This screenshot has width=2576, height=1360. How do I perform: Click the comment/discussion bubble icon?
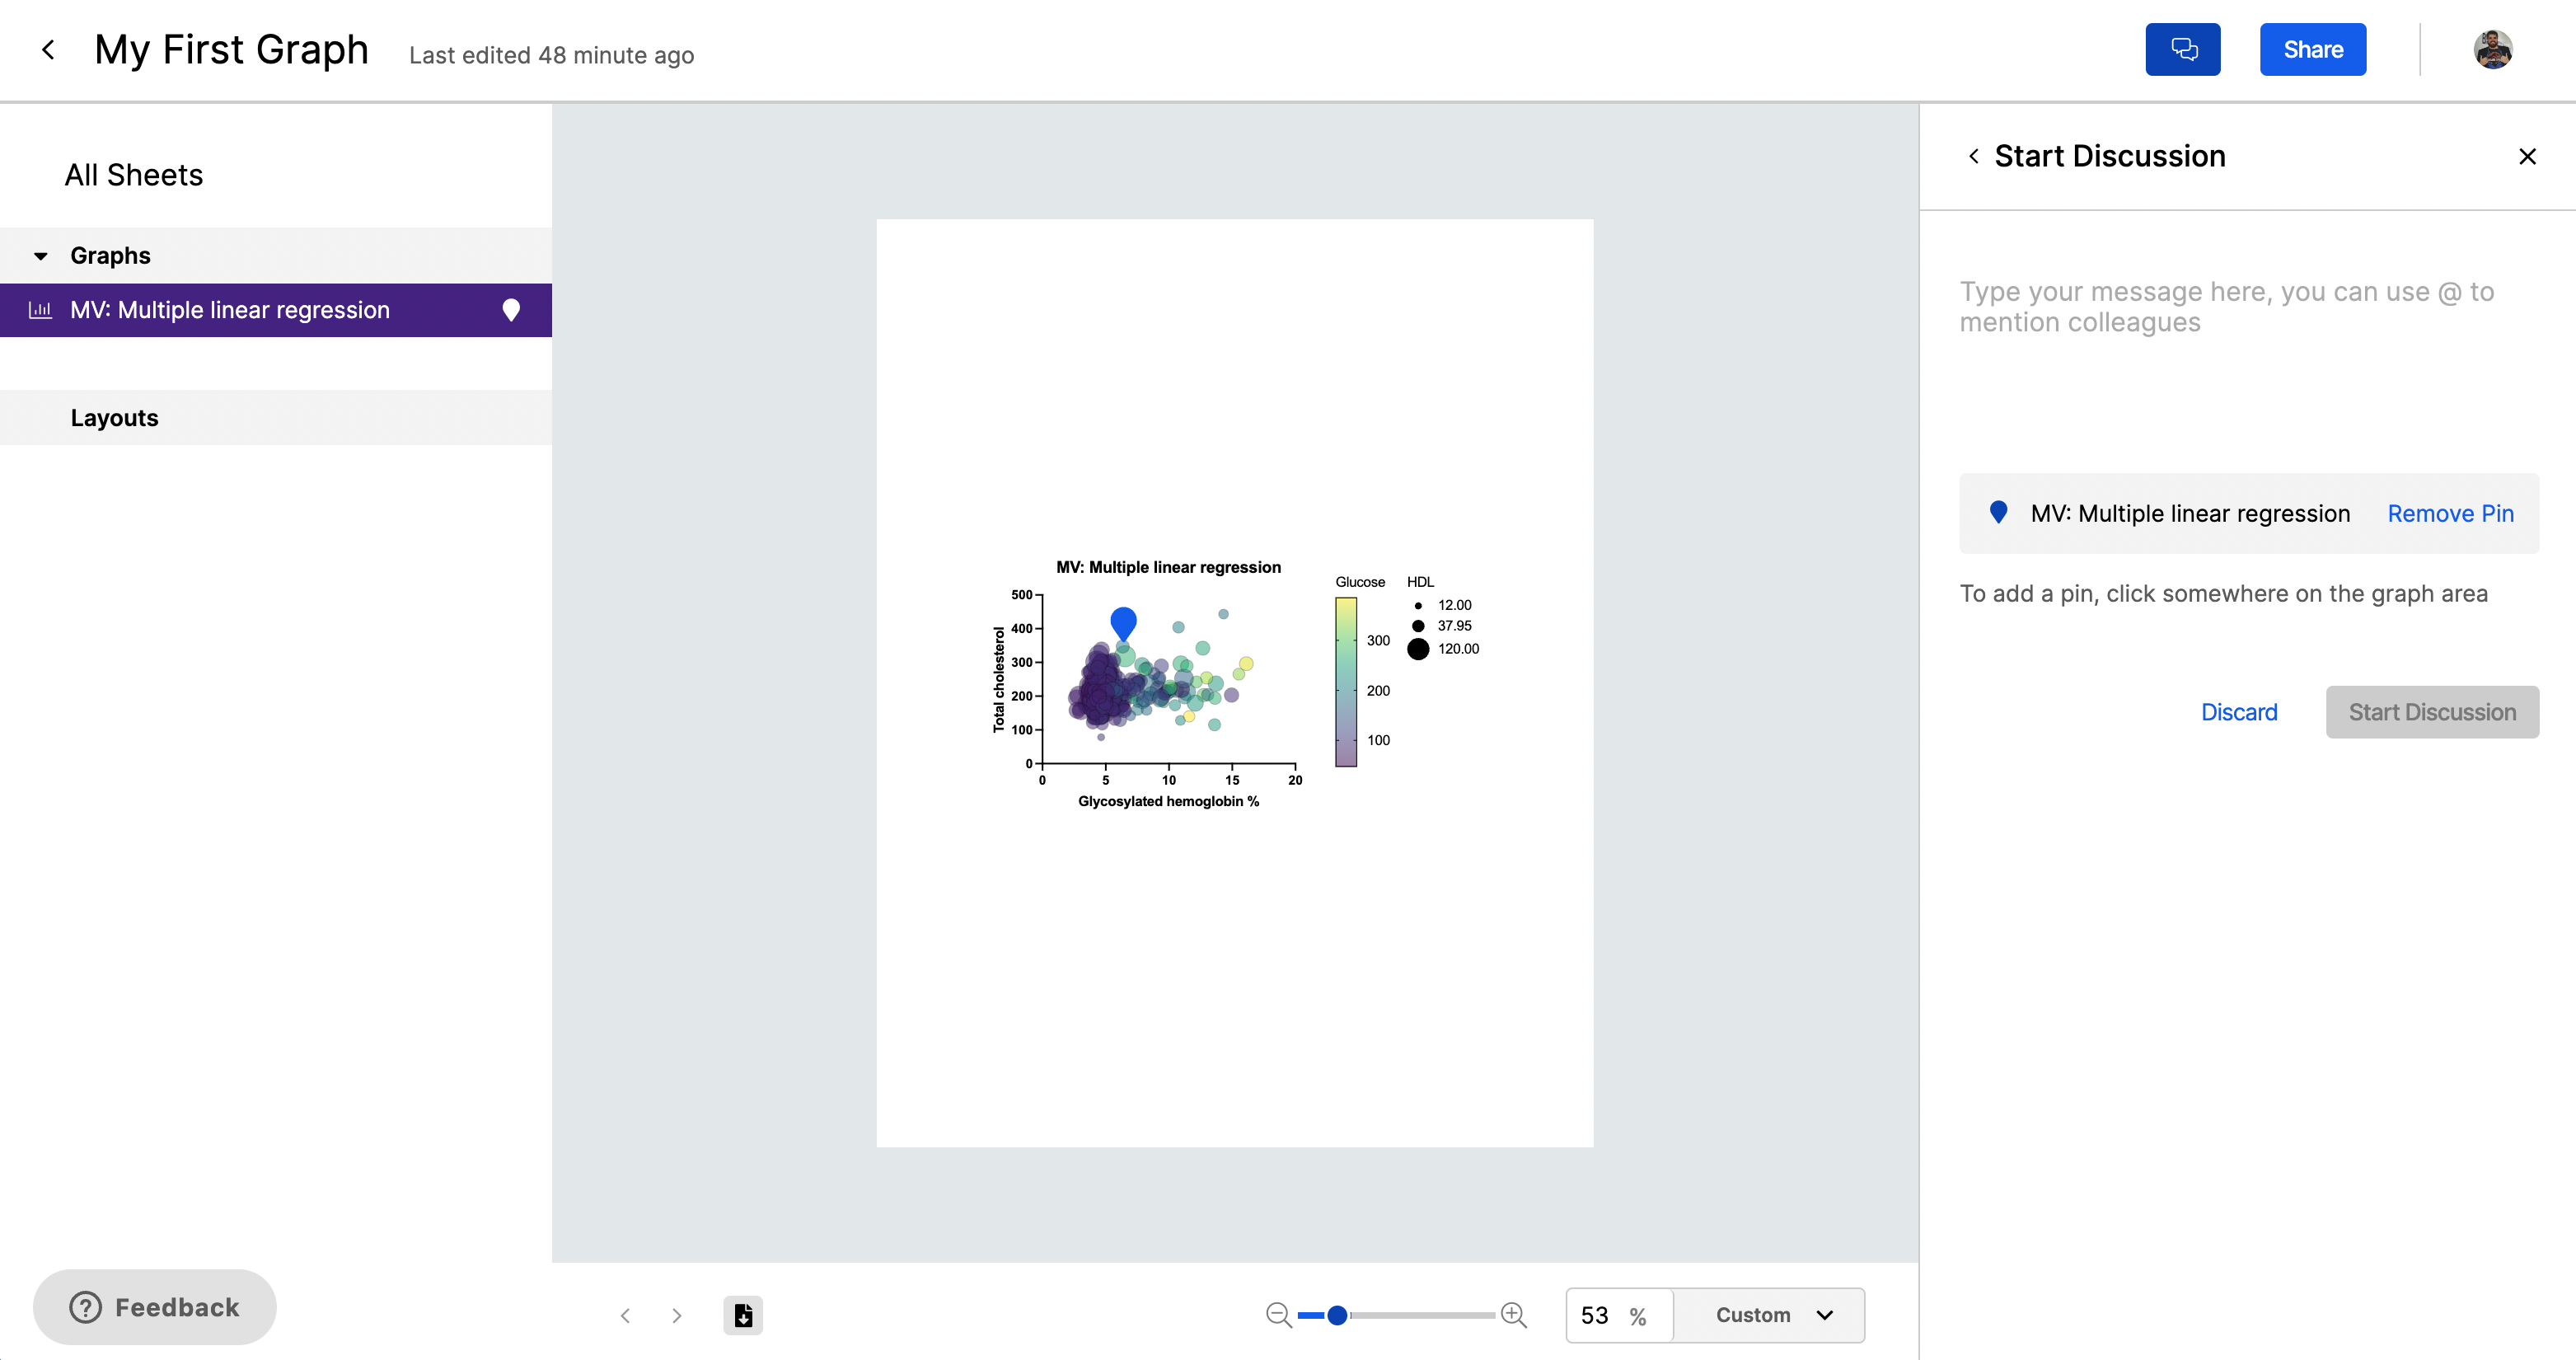pyautogui.click(x=2186, y=49)
